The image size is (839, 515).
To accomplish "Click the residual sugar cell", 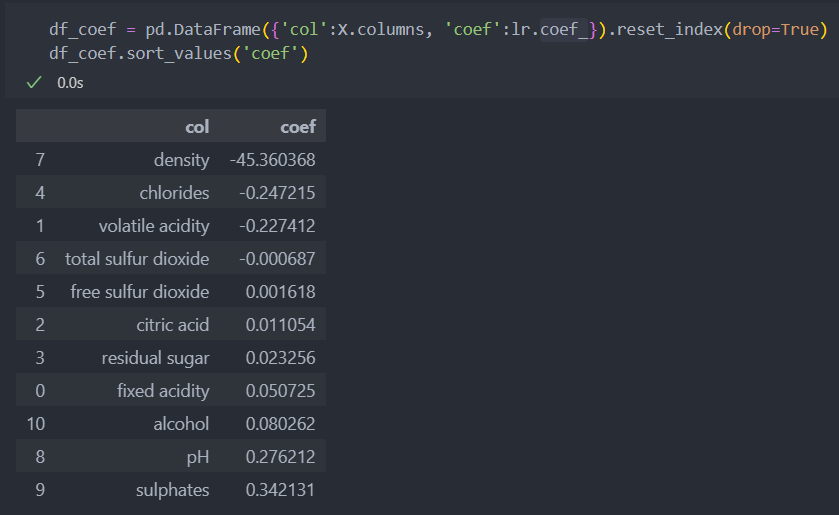I will click(156, 358).
